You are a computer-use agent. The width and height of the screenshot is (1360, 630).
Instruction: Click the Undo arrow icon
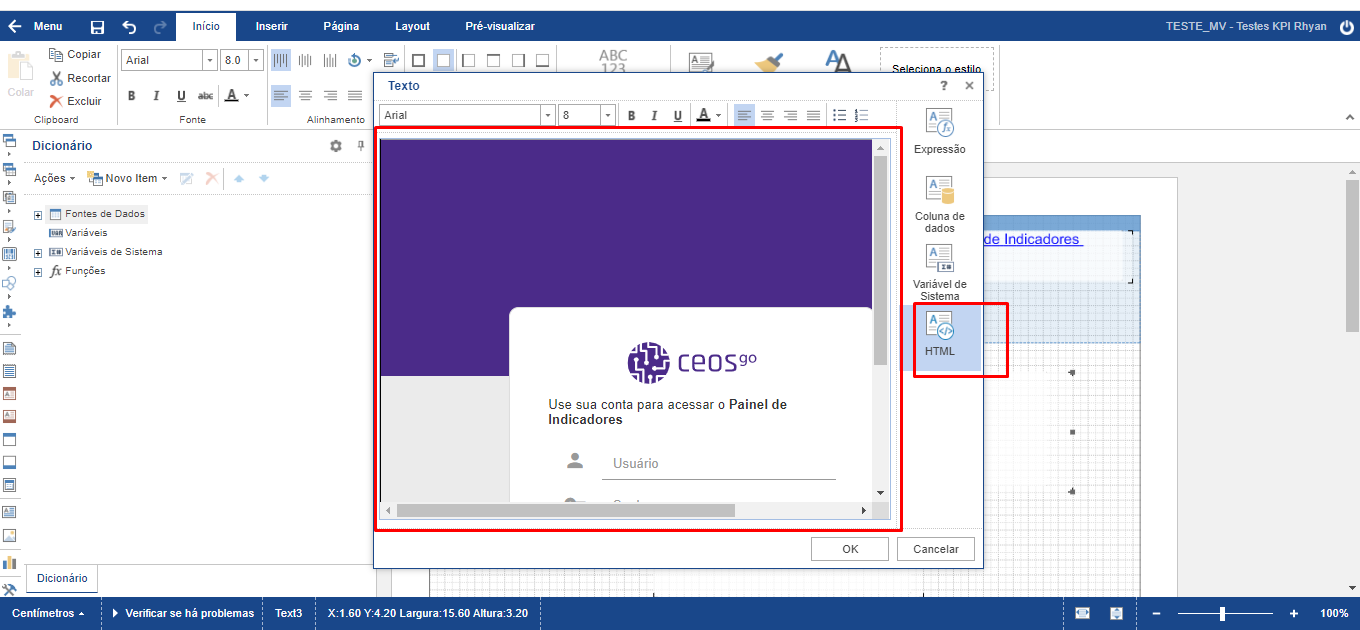pyautogui.click(x=130, y=27)
